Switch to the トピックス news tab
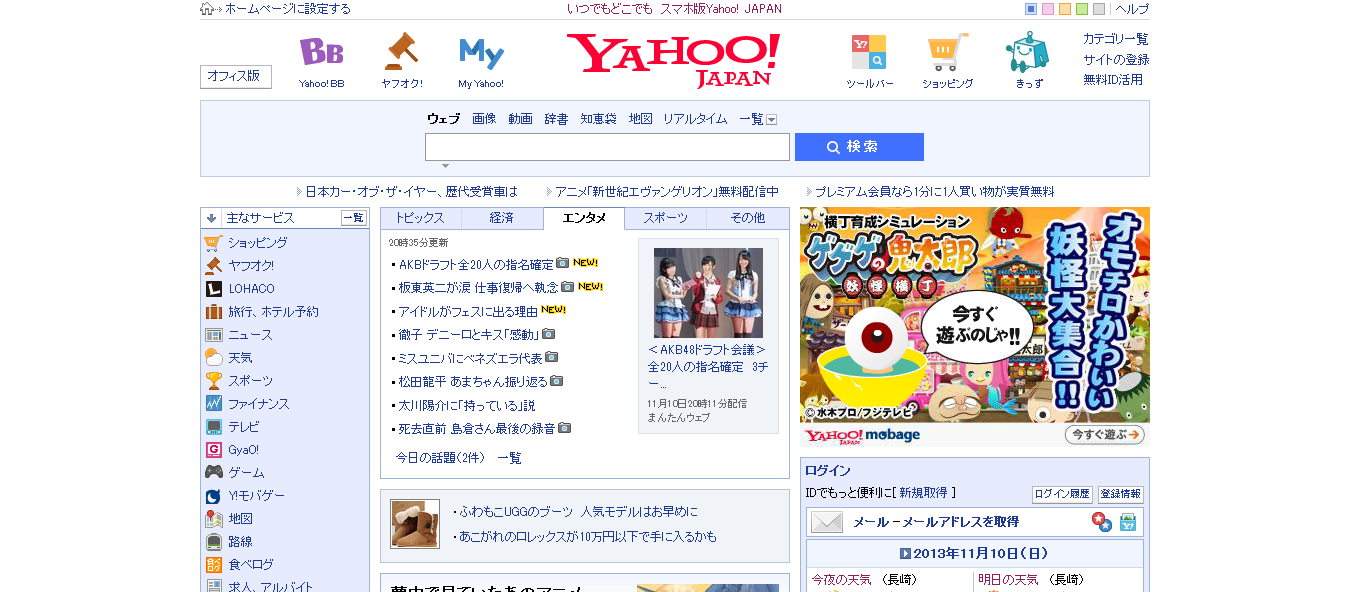 click(x=421, y=218)
